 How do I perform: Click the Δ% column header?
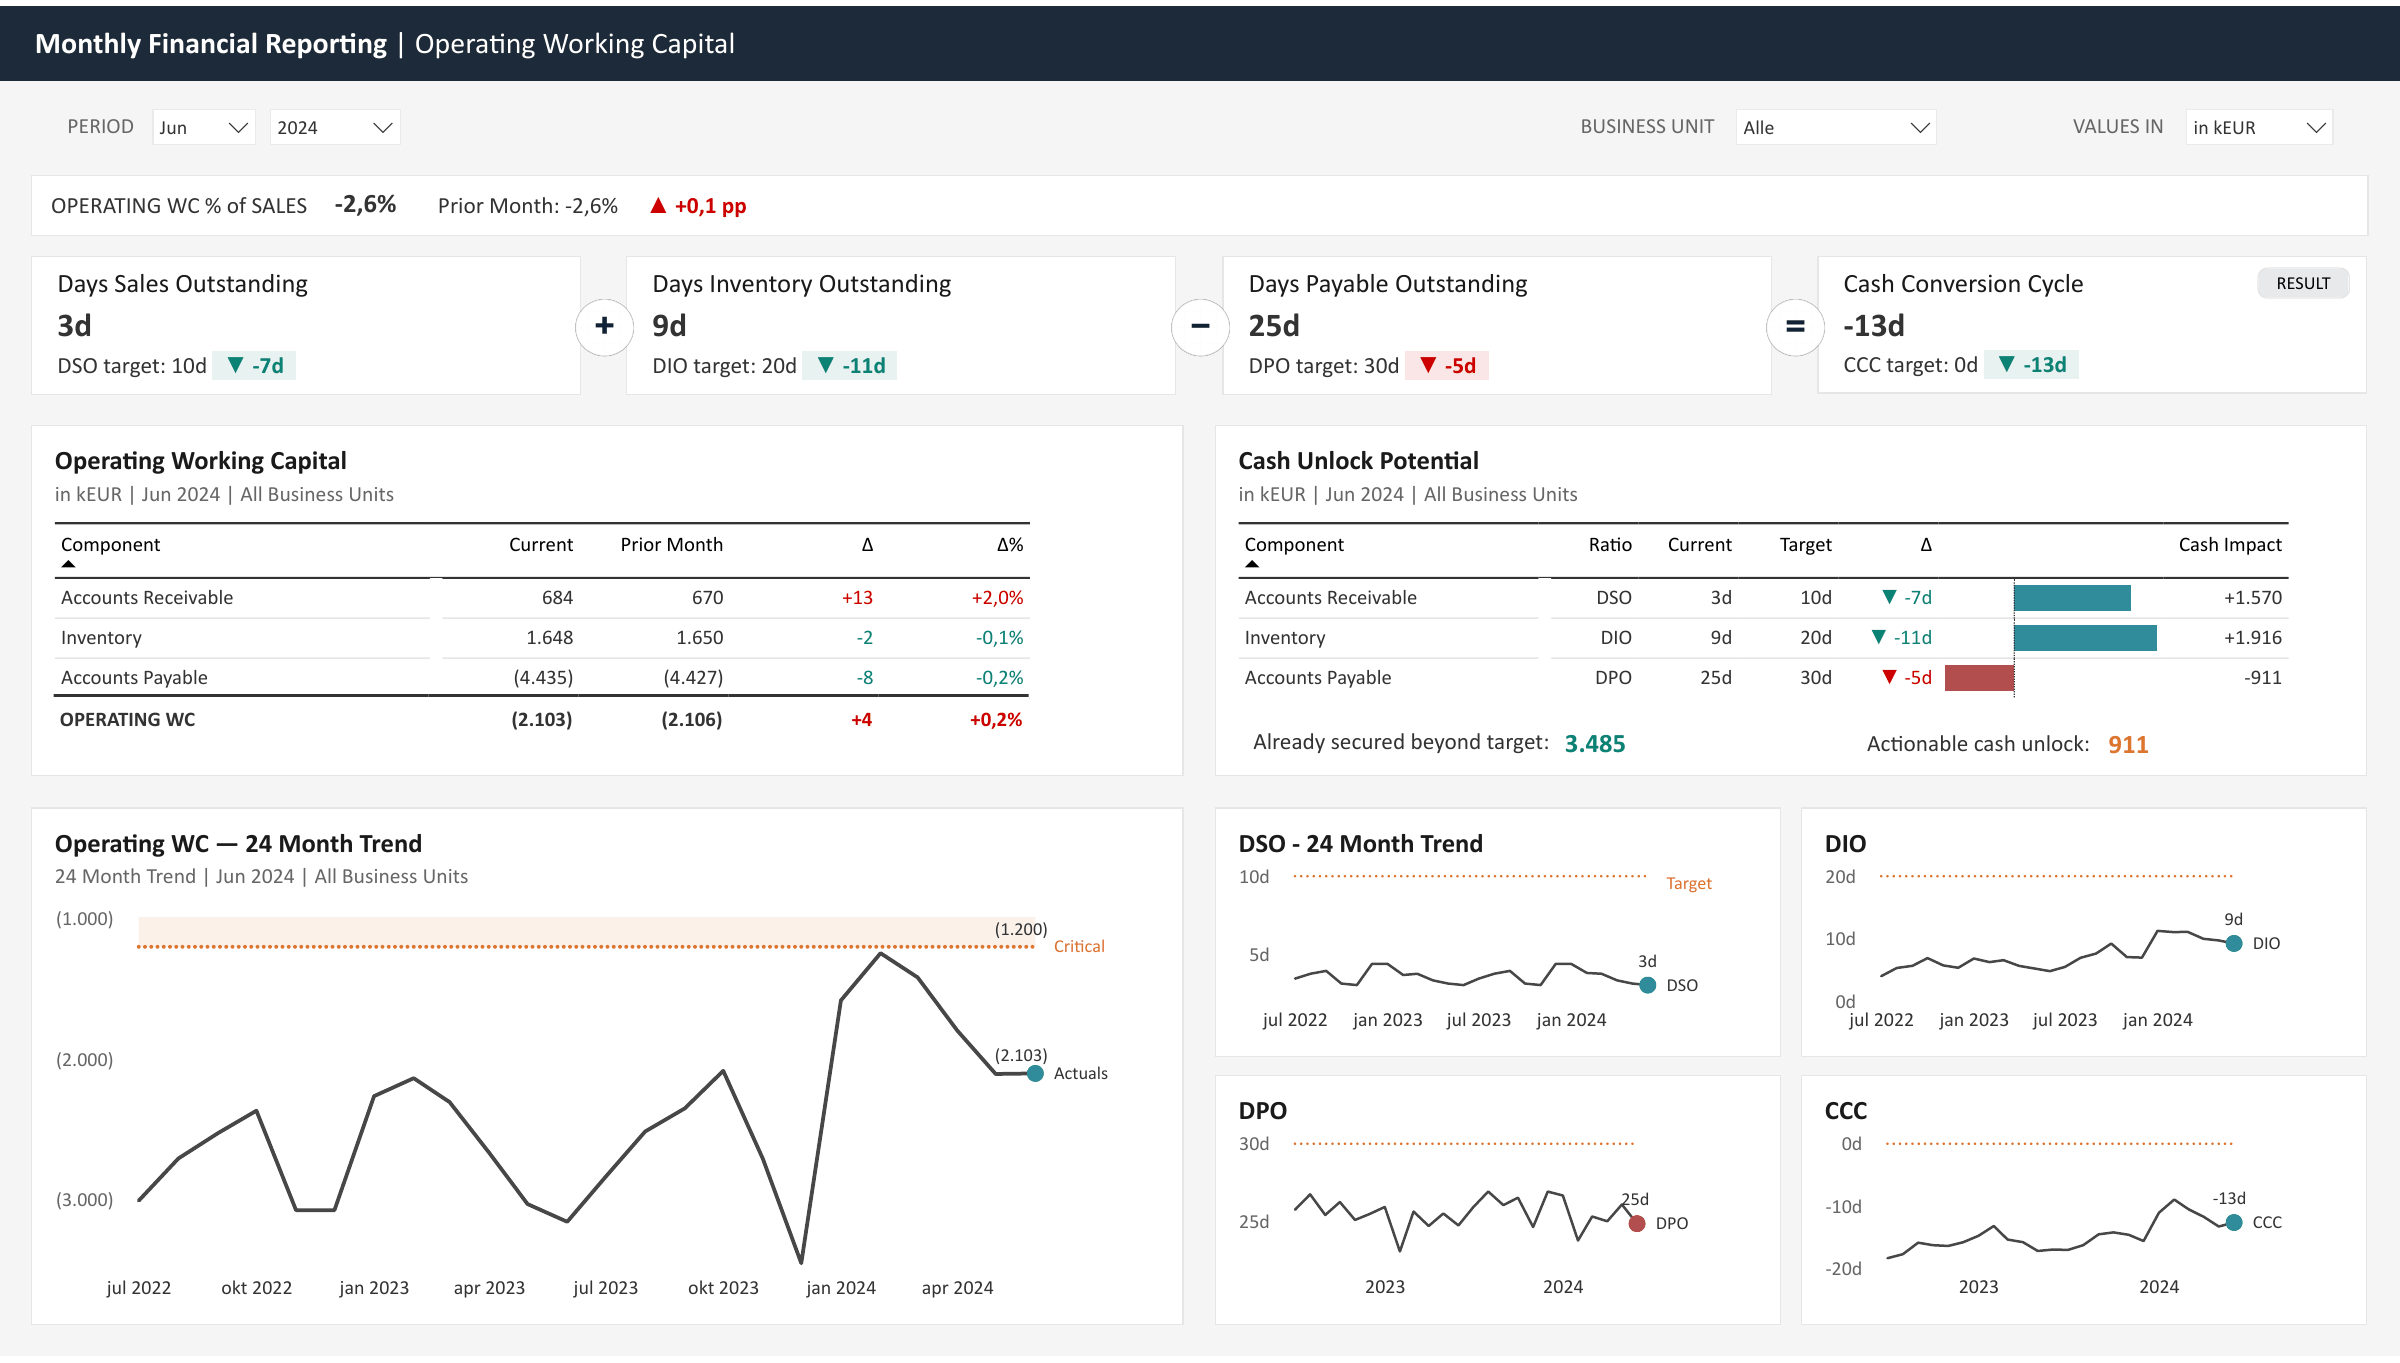[1010, 545]
